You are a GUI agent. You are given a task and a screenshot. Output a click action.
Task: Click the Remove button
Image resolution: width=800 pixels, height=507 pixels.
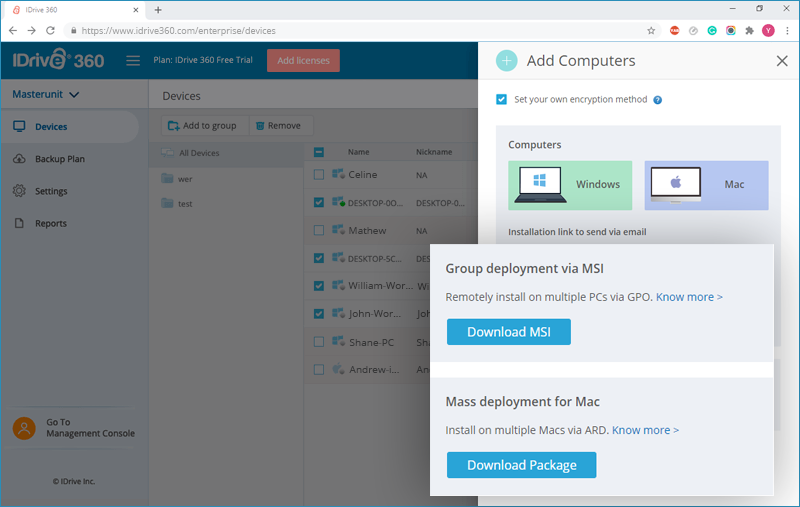(281, 125)
